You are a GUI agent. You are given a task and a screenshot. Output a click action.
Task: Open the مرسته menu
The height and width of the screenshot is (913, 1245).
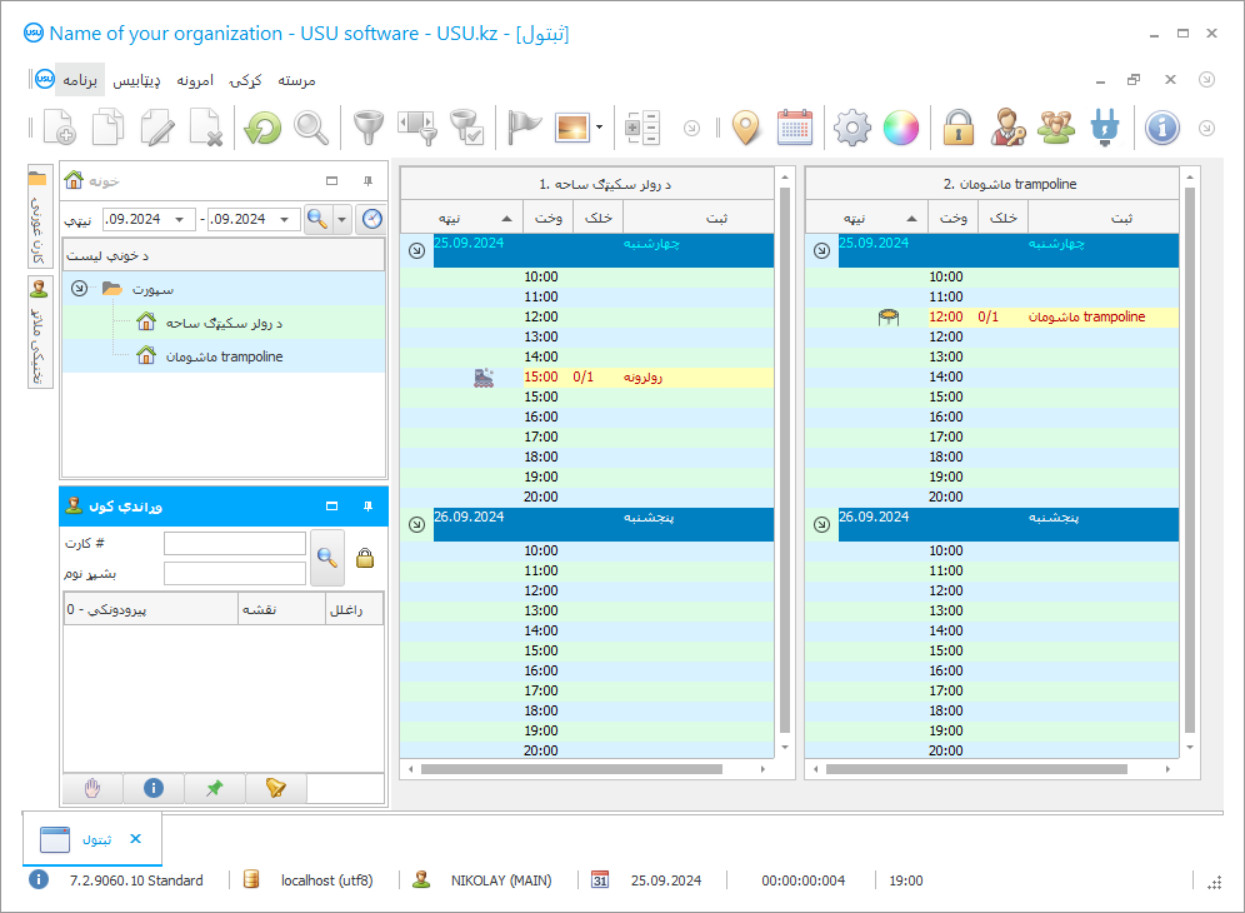[296, 80]
